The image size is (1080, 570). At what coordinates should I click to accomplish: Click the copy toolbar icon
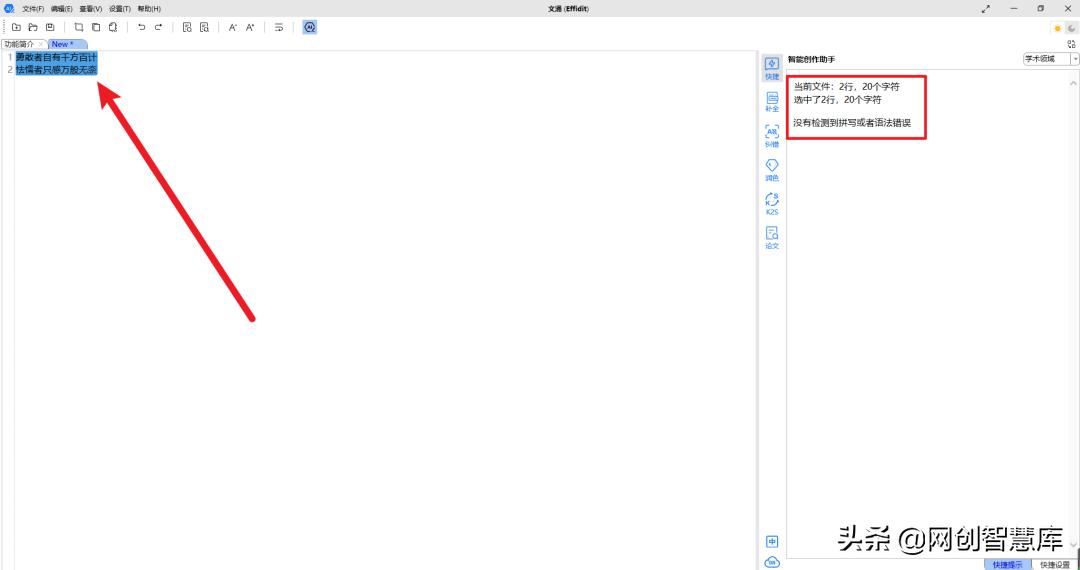pyautogui.click(x=96, y=28)
